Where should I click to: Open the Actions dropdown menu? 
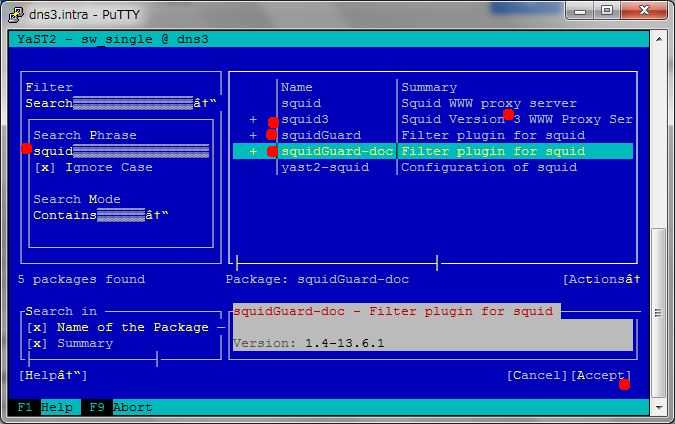[601, 279]
